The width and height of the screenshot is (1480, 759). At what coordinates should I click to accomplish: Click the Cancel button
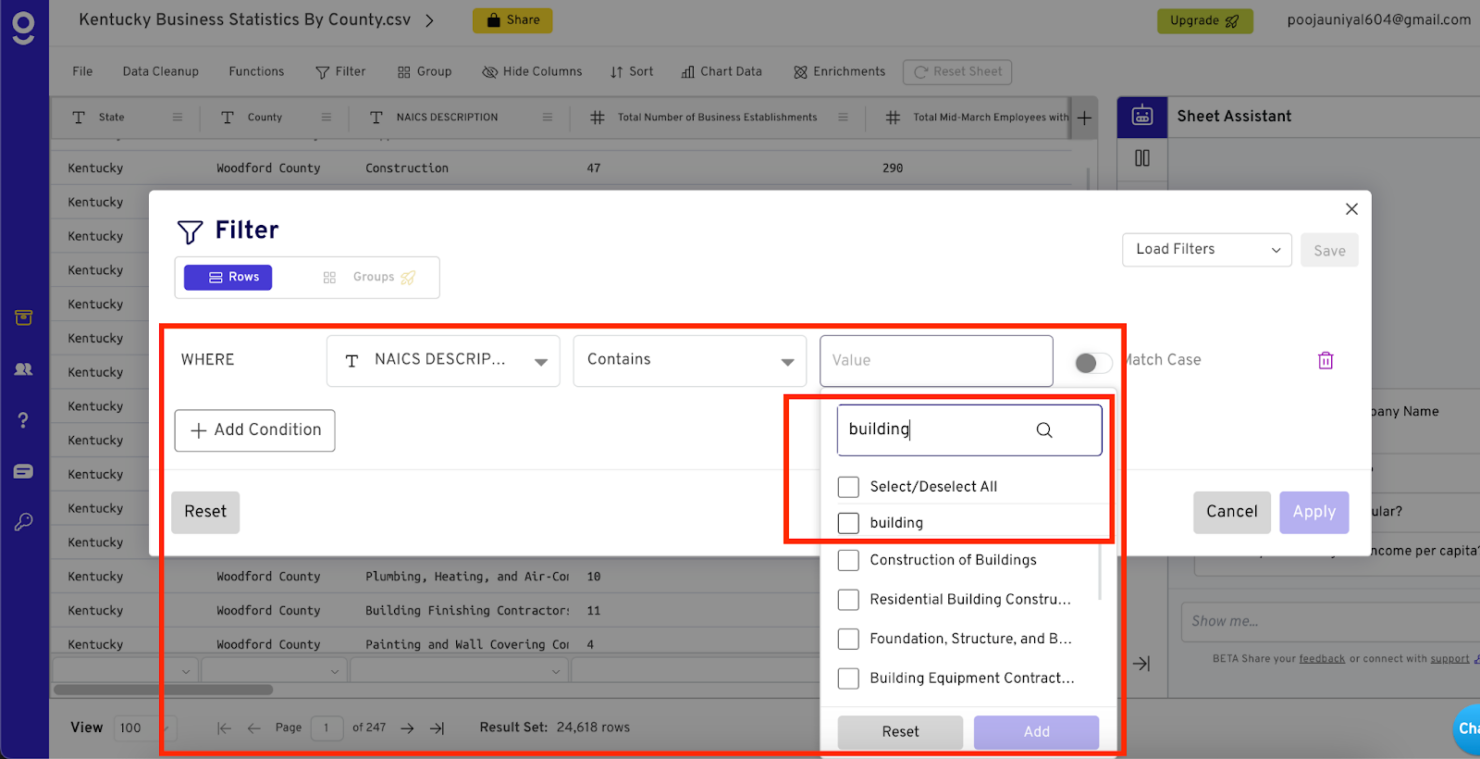point(1232,512)
